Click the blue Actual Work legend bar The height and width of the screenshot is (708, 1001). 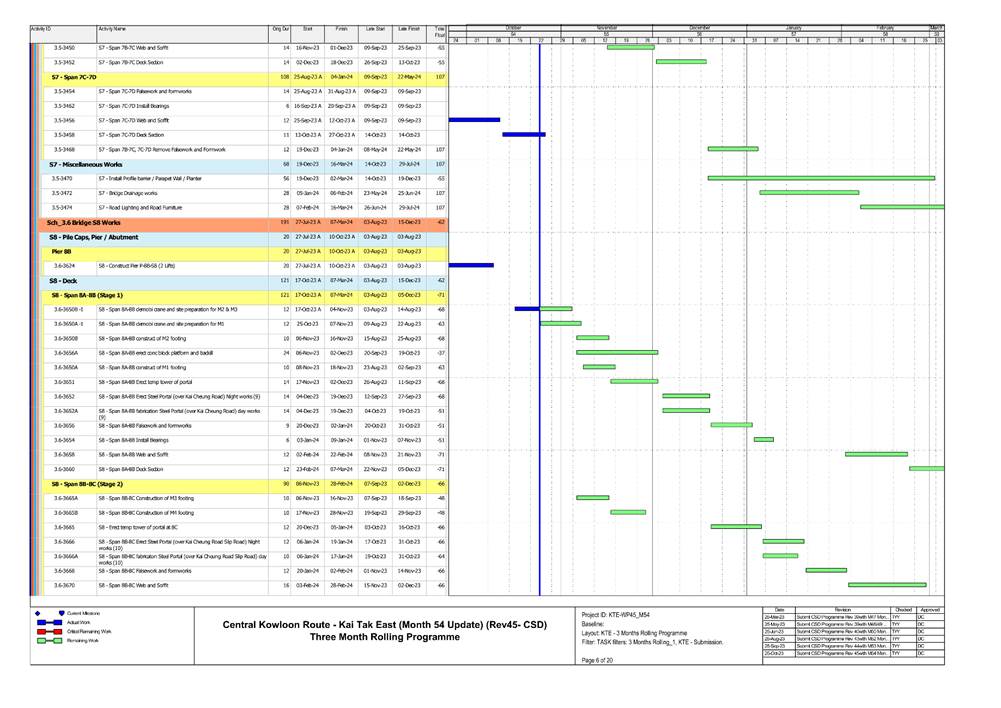click(x=49, y=622)
